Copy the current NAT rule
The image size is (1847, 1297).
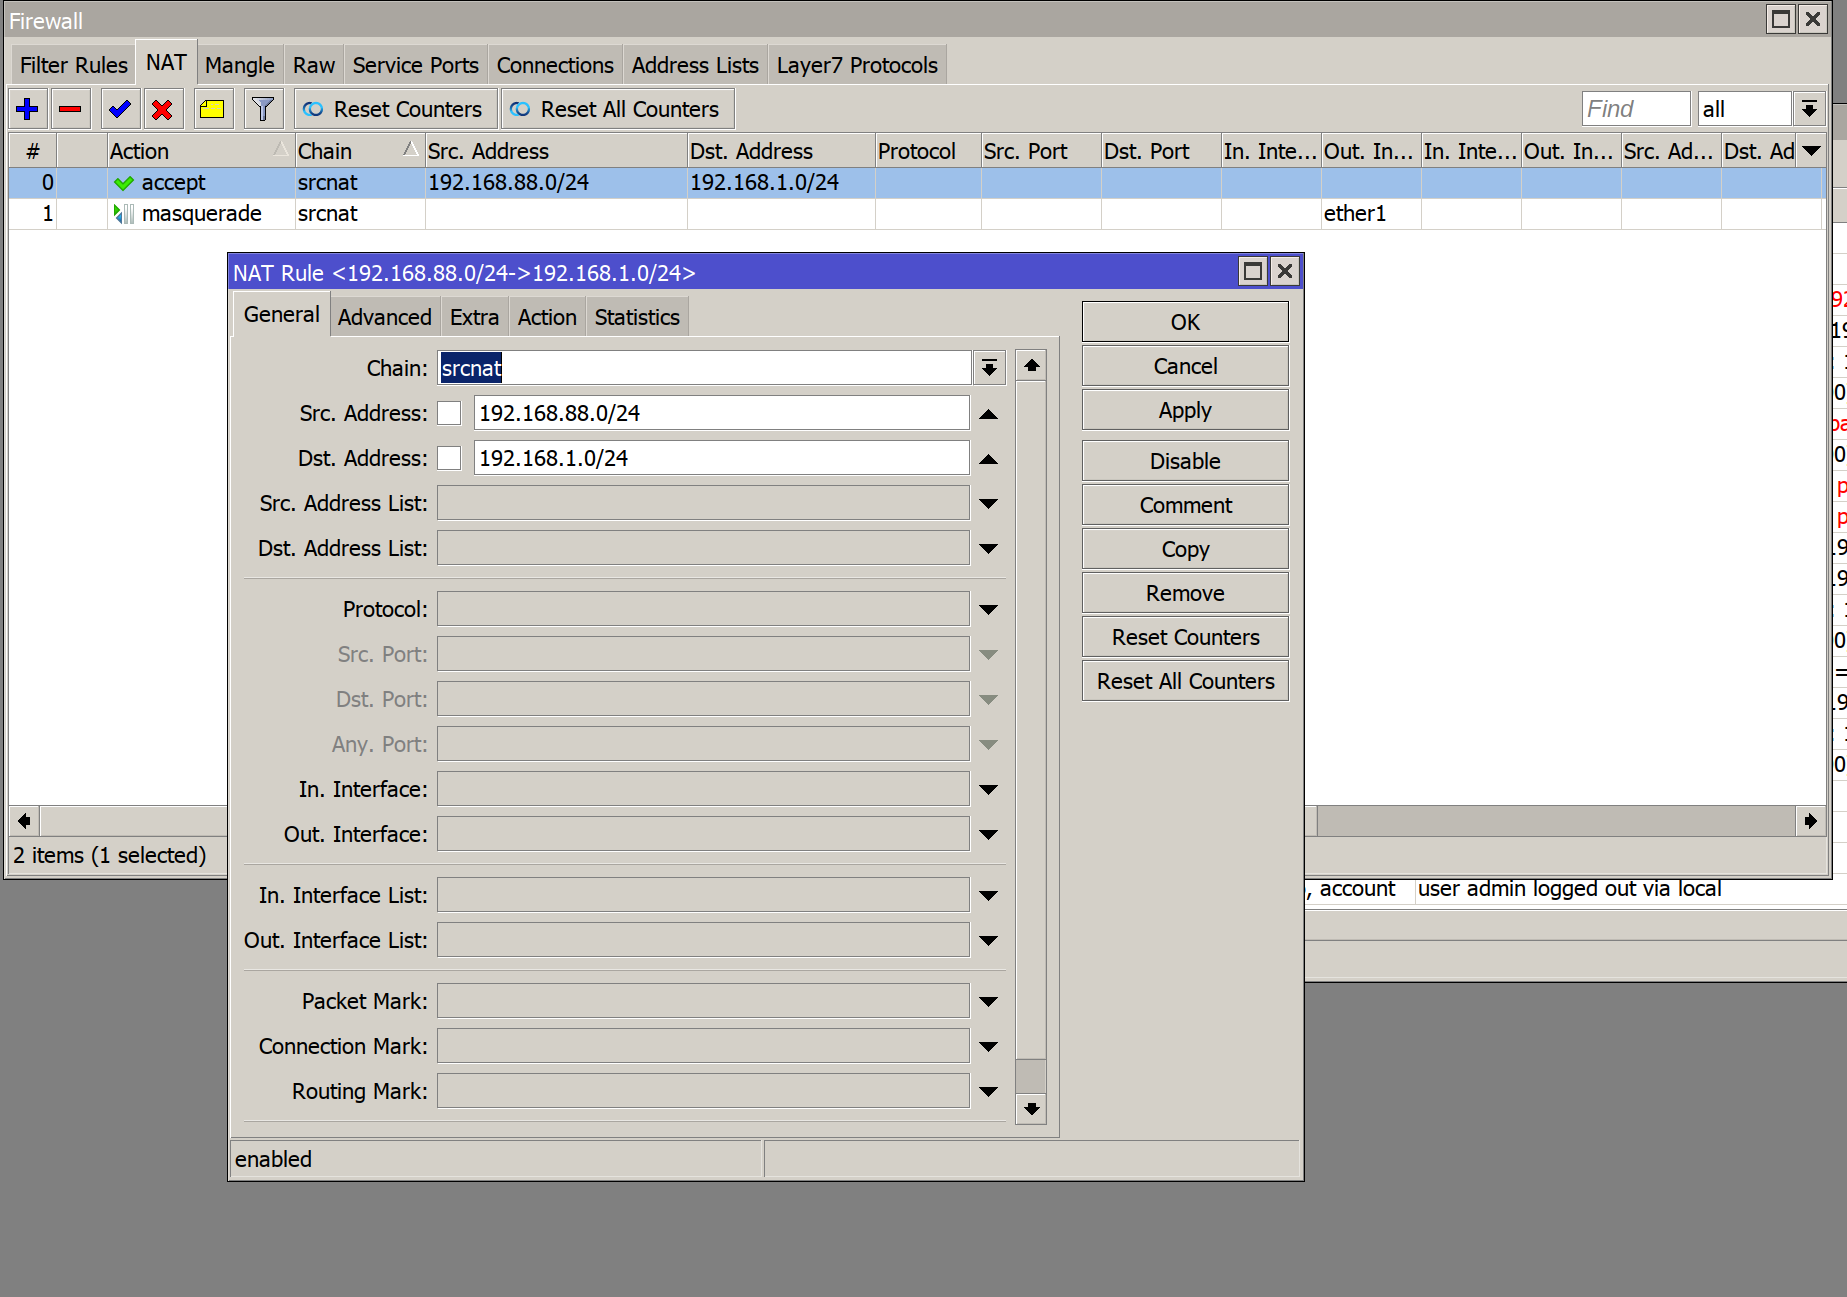[1184, 548]
